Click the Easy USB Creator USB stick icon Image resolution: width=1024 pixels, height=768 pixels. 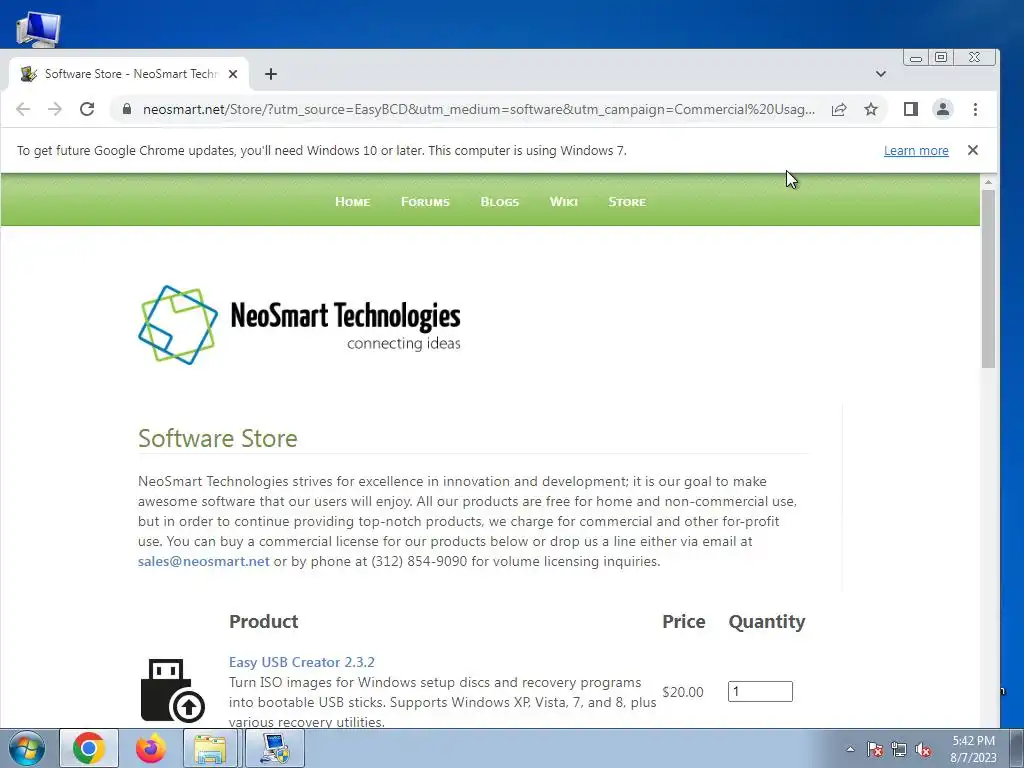pyautogui.click(x=173, y=690)
